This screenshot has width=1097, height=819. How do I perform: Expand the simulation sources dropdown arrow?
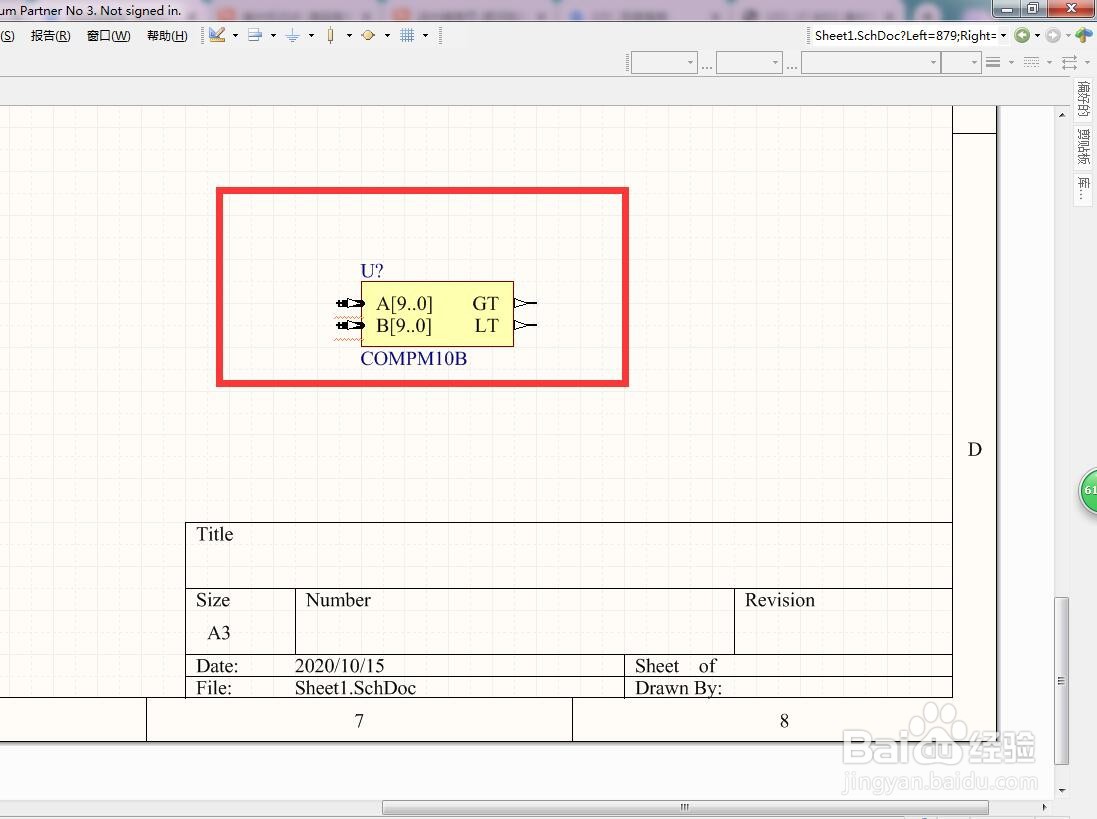(x=387, y=35)
